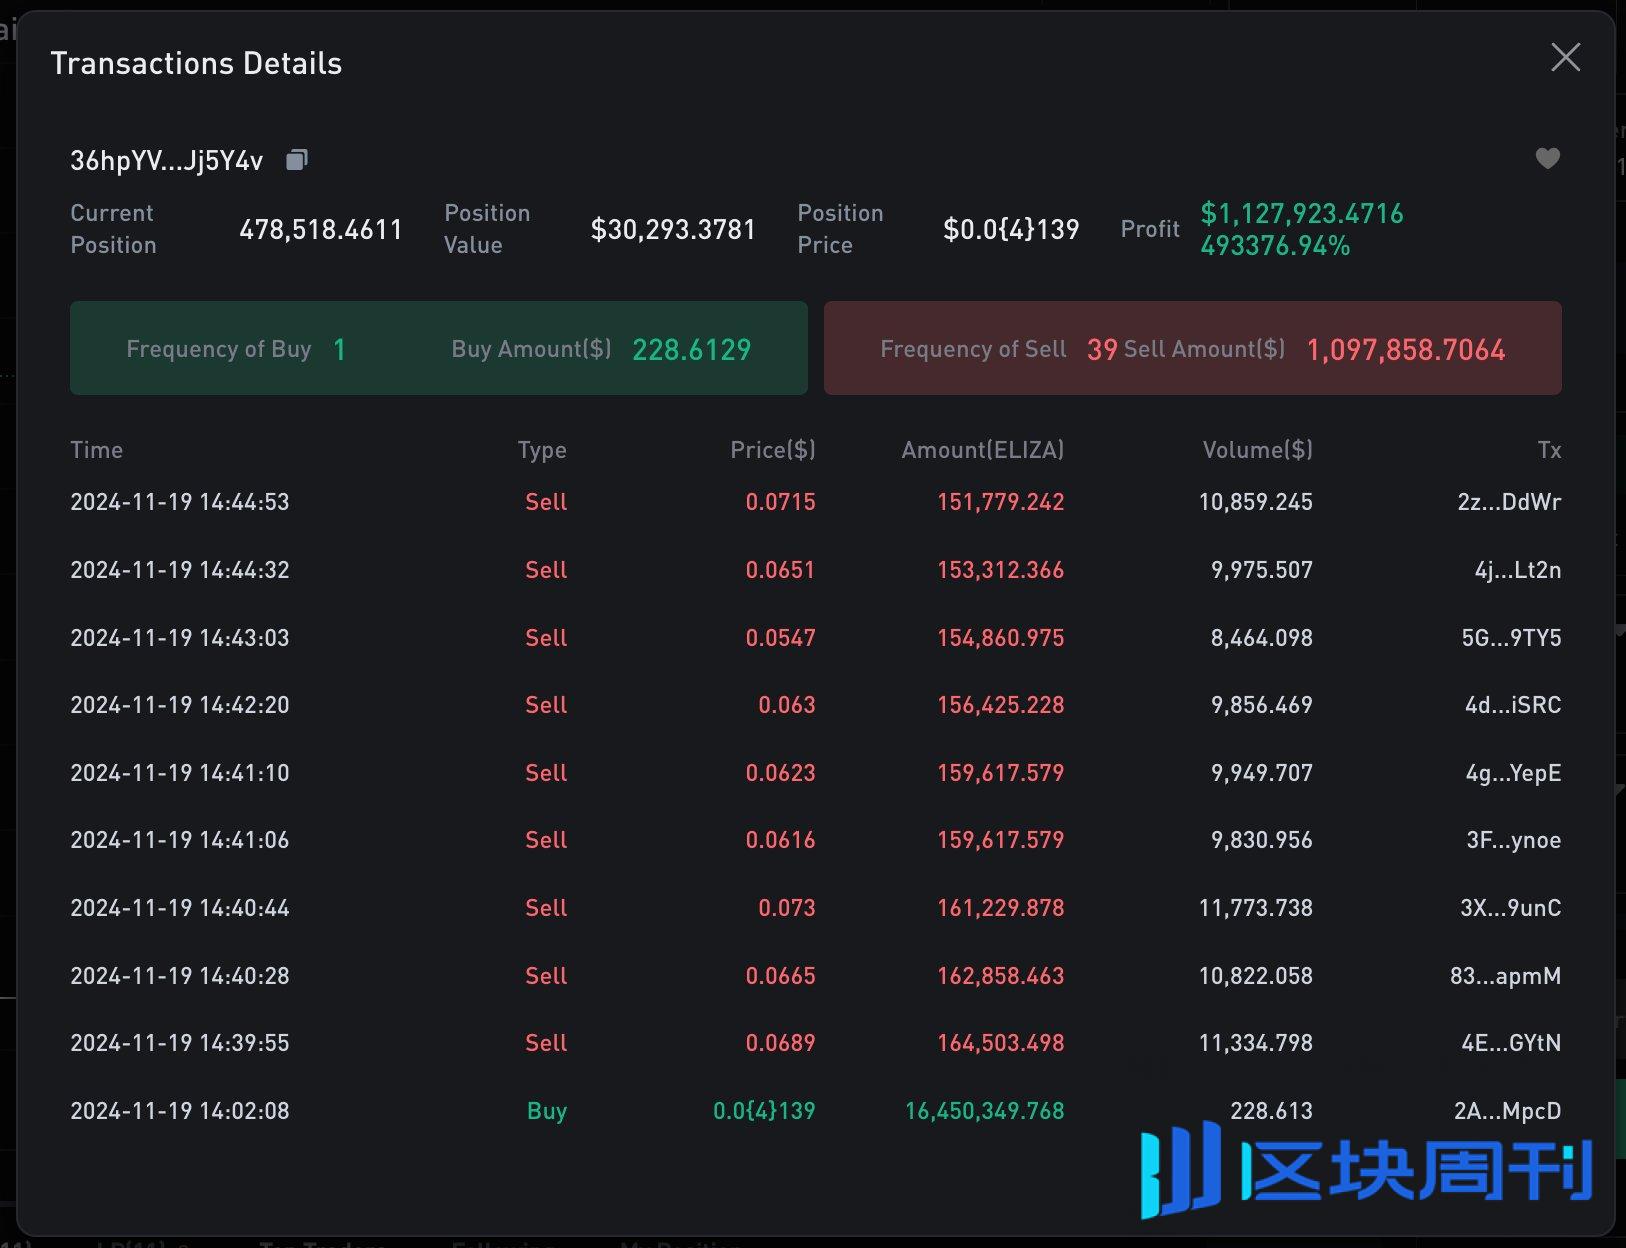Click the Frequency of Buy count 1
1626x1248 pixels.
pyautogui.click(x=340, y=350)
